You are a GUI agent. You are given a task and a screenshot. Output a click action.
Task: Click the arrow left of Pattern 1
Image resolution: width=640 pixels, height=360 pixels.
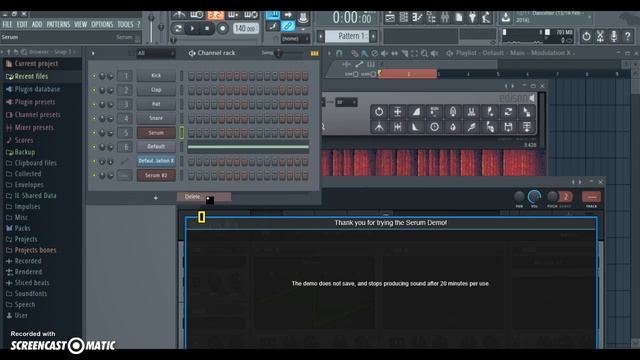321,36
